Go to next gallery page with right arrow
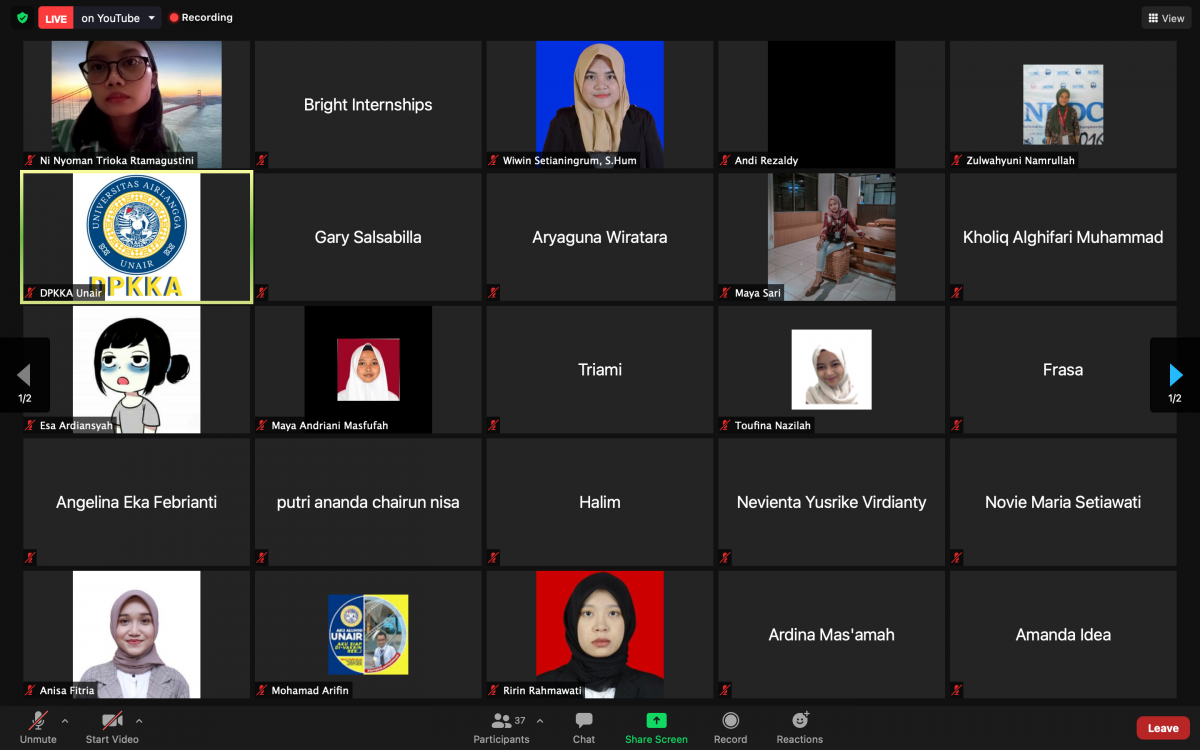This screenshot has width=1200, height=750. coord(1175,376)
